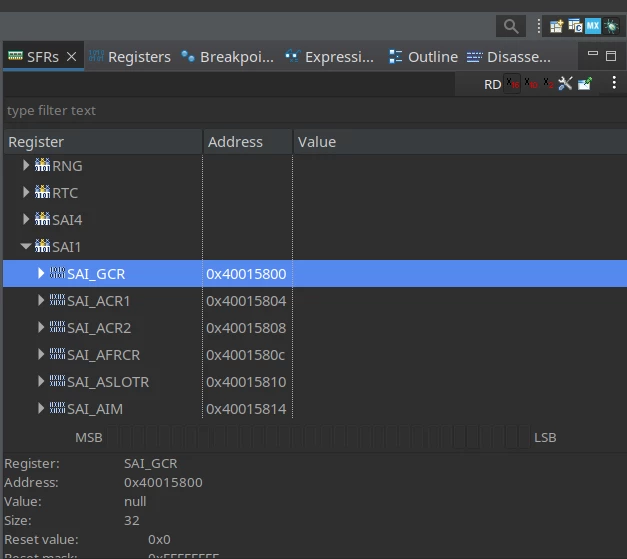The image size is (627, 559).
Task: Click the Open Perspective icon
Action: point(556,26)
